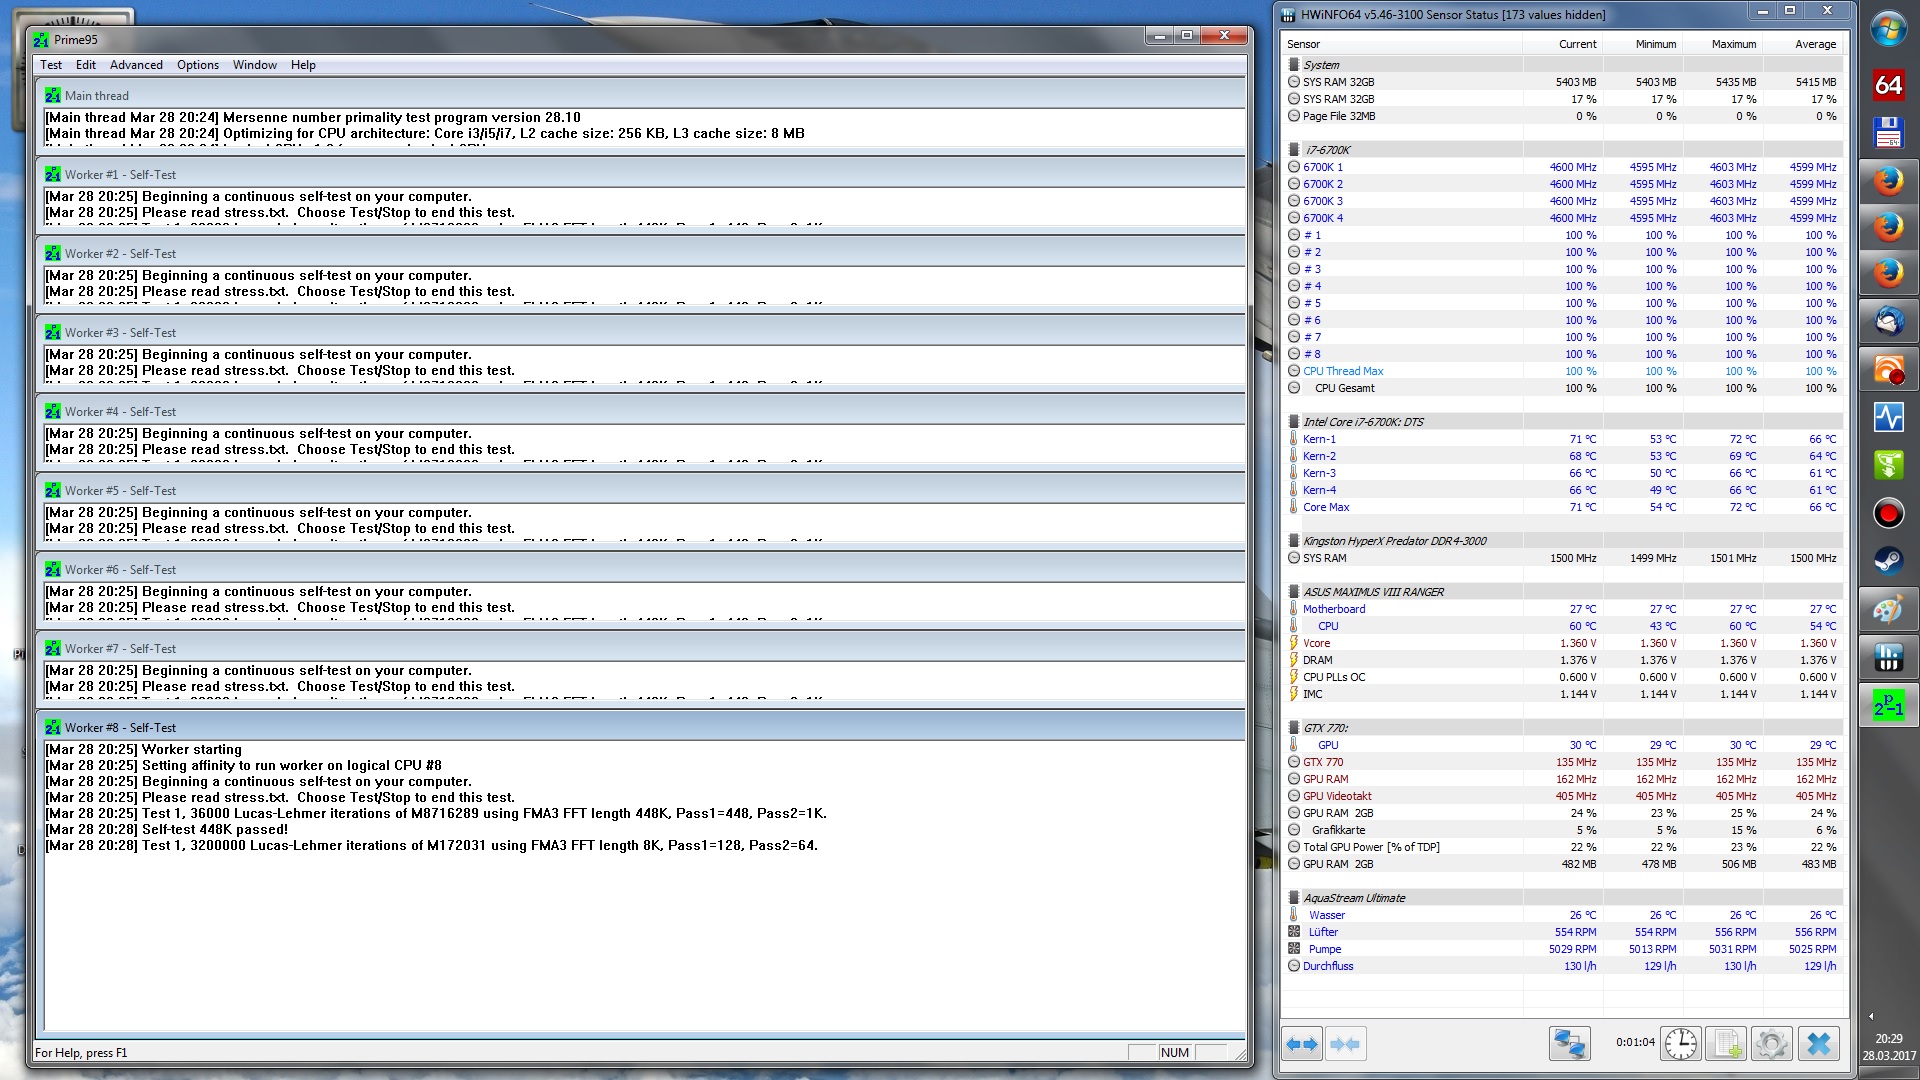Open the Options menu

pyautogui.click(x=198, y=65)
